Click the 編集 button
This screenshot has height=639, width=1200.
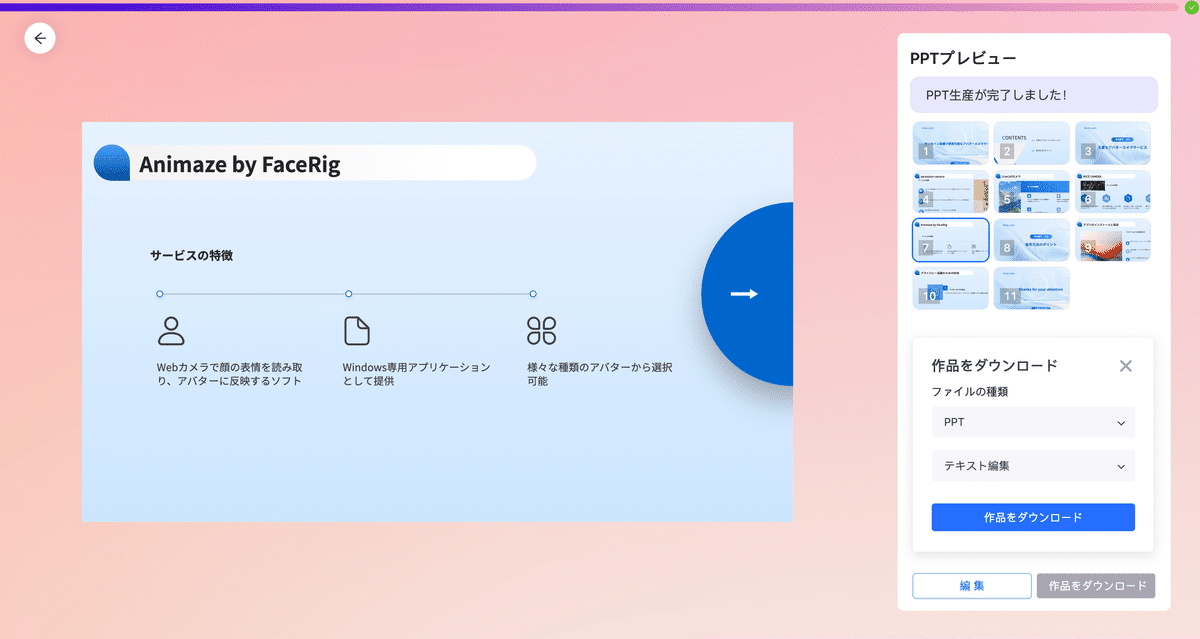(x=972, y=586)
